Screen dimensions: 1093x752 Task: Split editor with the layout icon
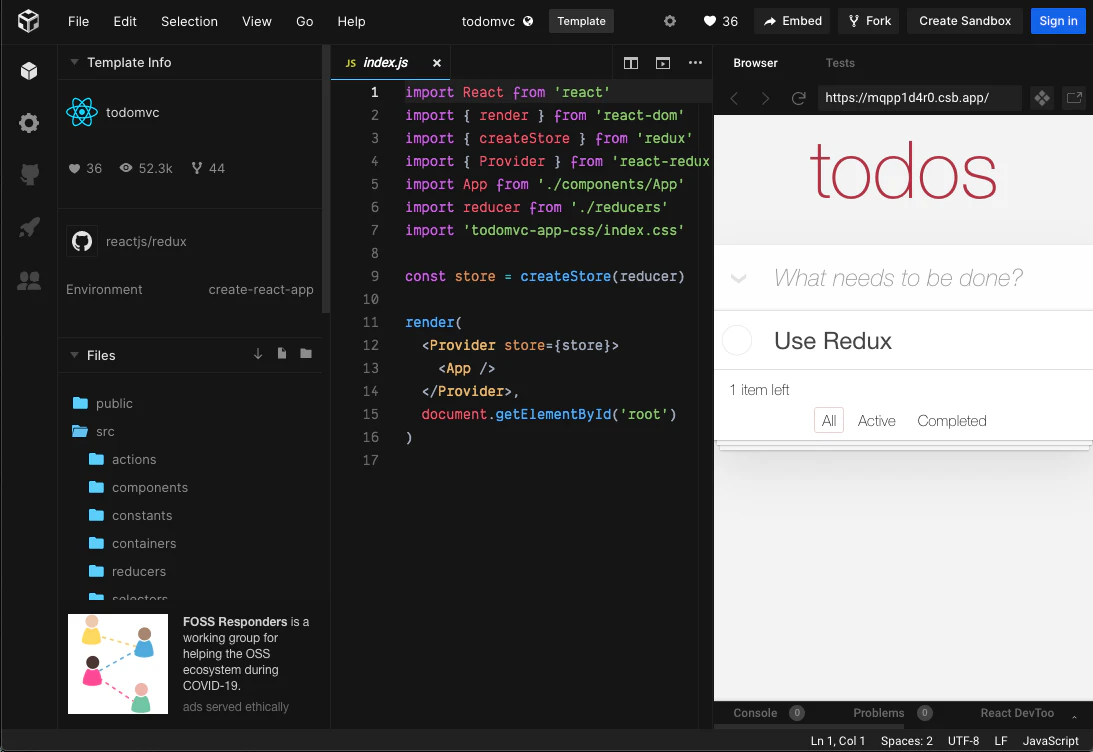coord(631,63)
